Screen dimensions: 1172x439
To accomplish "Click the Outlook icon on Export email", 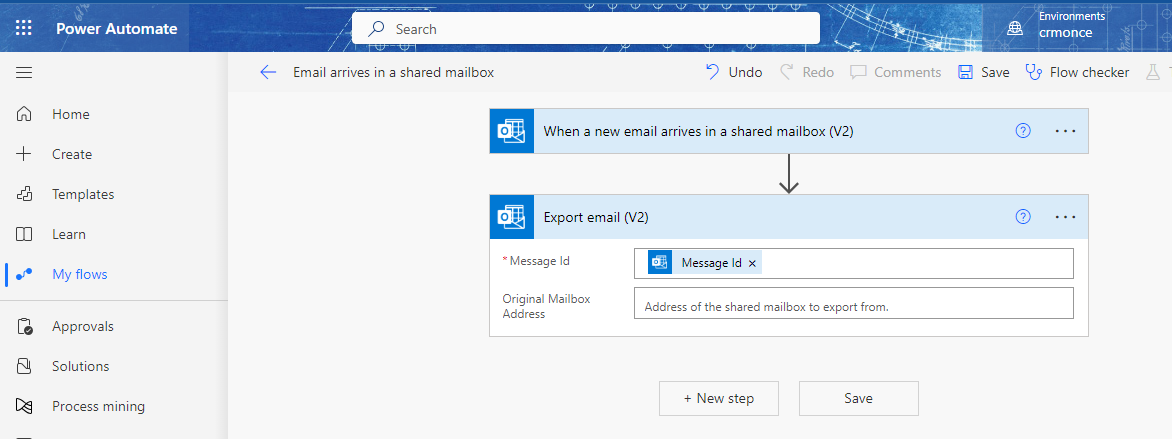I will click(x=512, y=217).
